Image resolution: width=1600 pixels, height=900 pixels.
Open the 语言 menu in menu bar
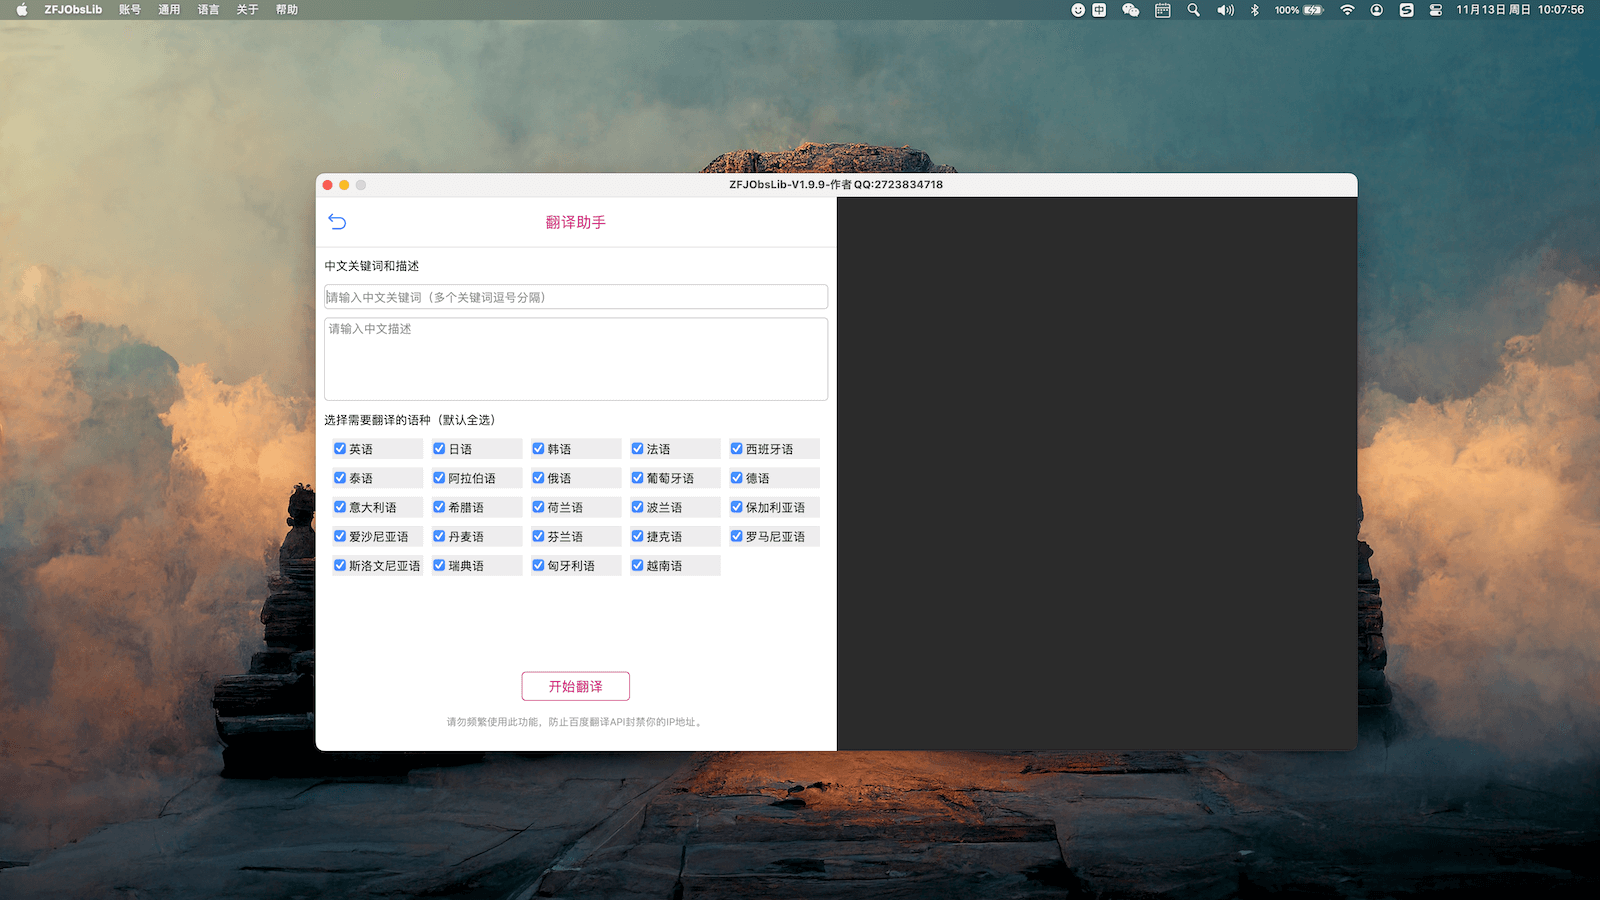tap(208, 10)
